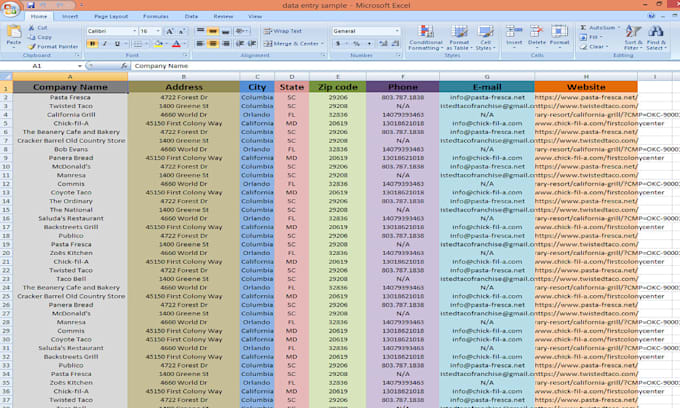Viewport: 680px width, 408px height.
Task: Open the font name dropdown showing Calibri
Action: click(134, 31)
